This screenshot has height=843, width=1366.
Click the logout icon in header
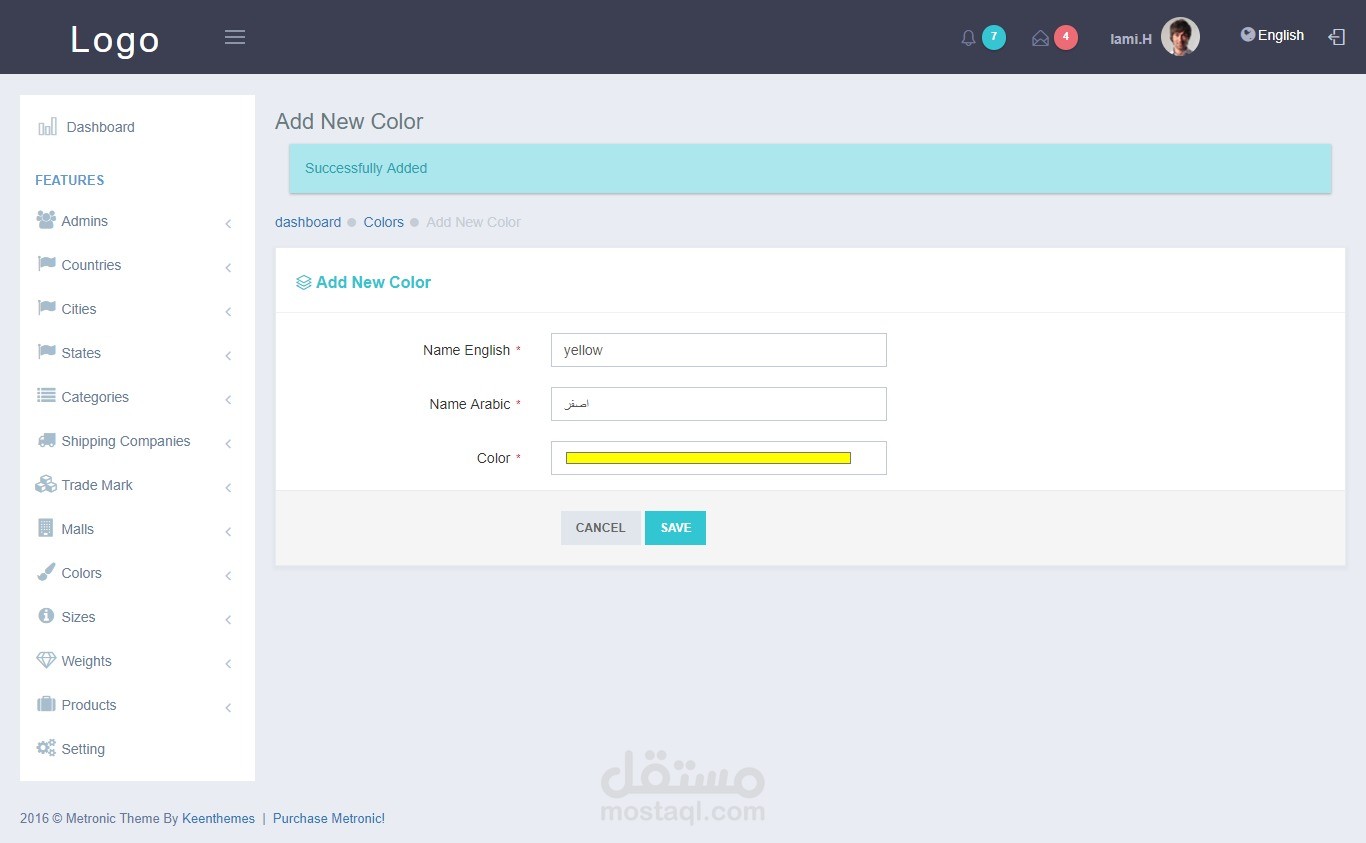tap(1336, 37)
